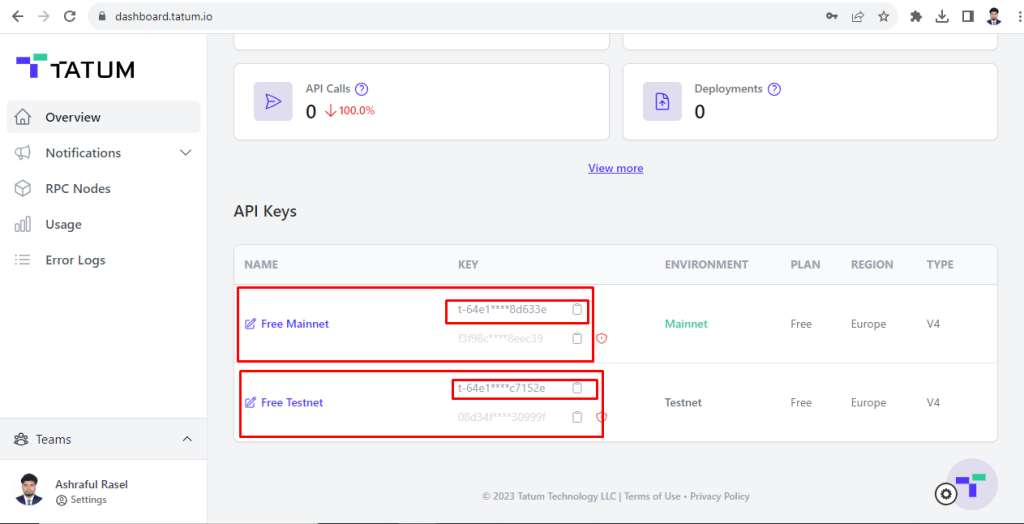Open the Usage page in sidebar

(x=63, y=224)
